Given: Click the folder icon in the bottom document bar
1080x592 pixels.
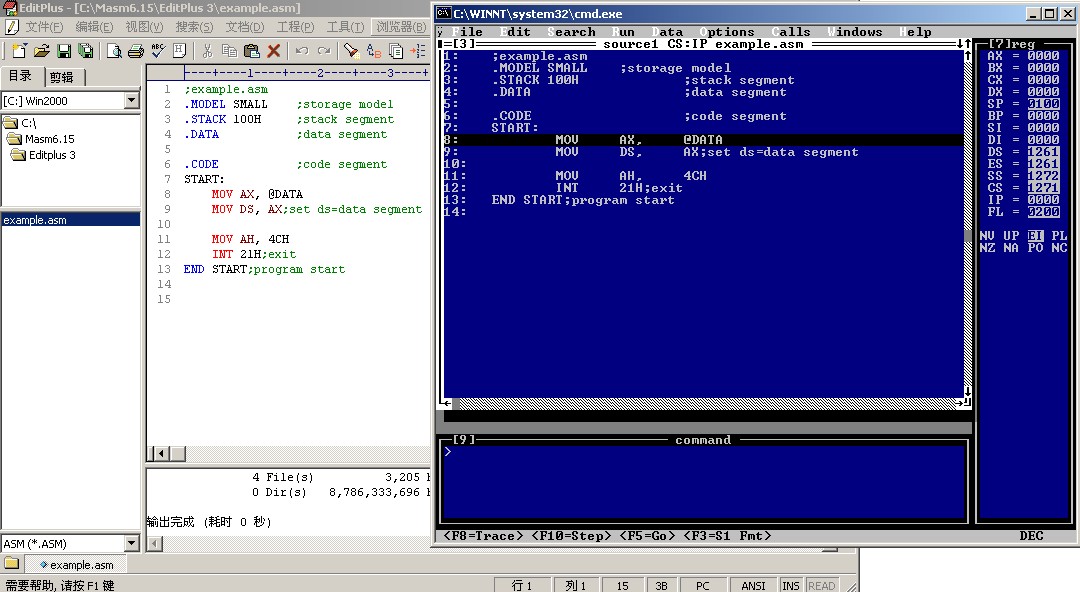Looking at the screenshot, I should coord(12,564).
